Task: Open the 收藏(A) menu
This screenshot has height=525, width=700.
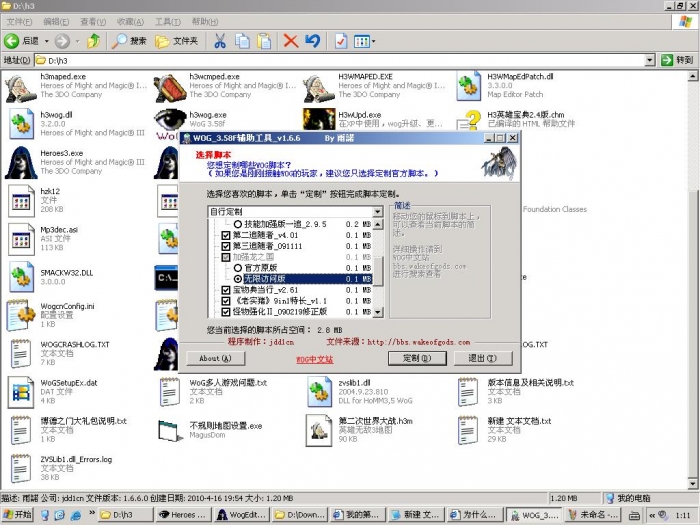Action: click(130, 21)
